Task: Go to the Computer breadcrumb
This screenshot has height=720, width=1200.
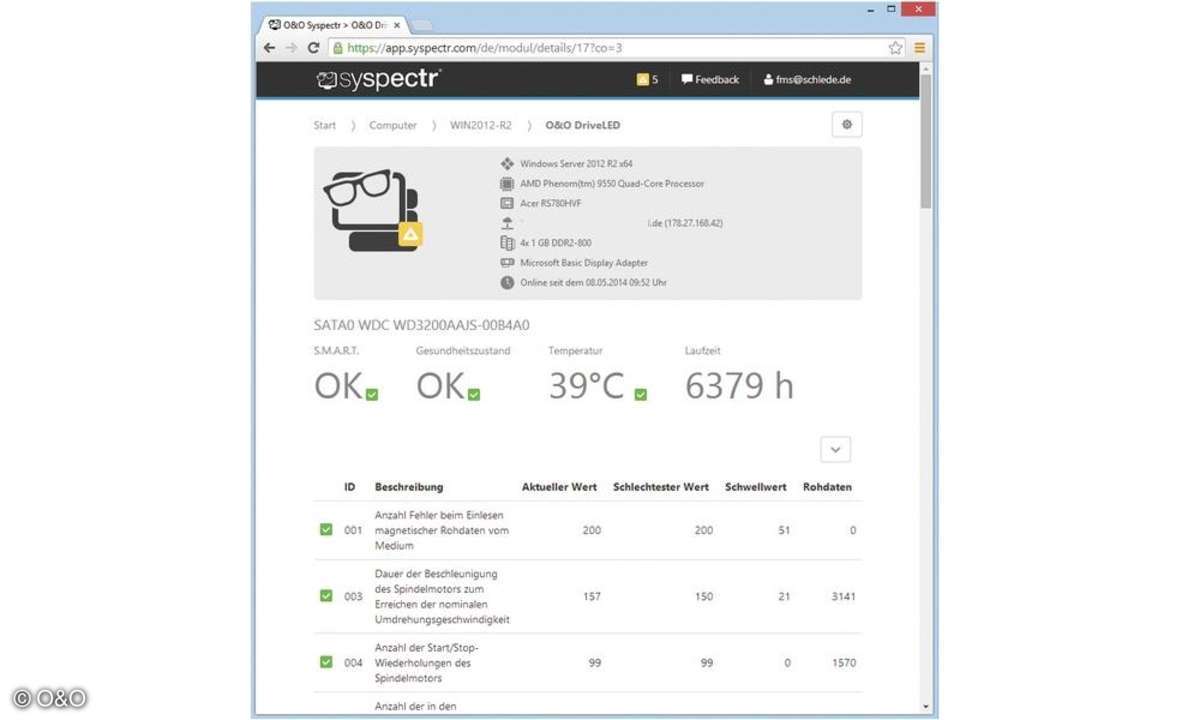Action: 393,125
